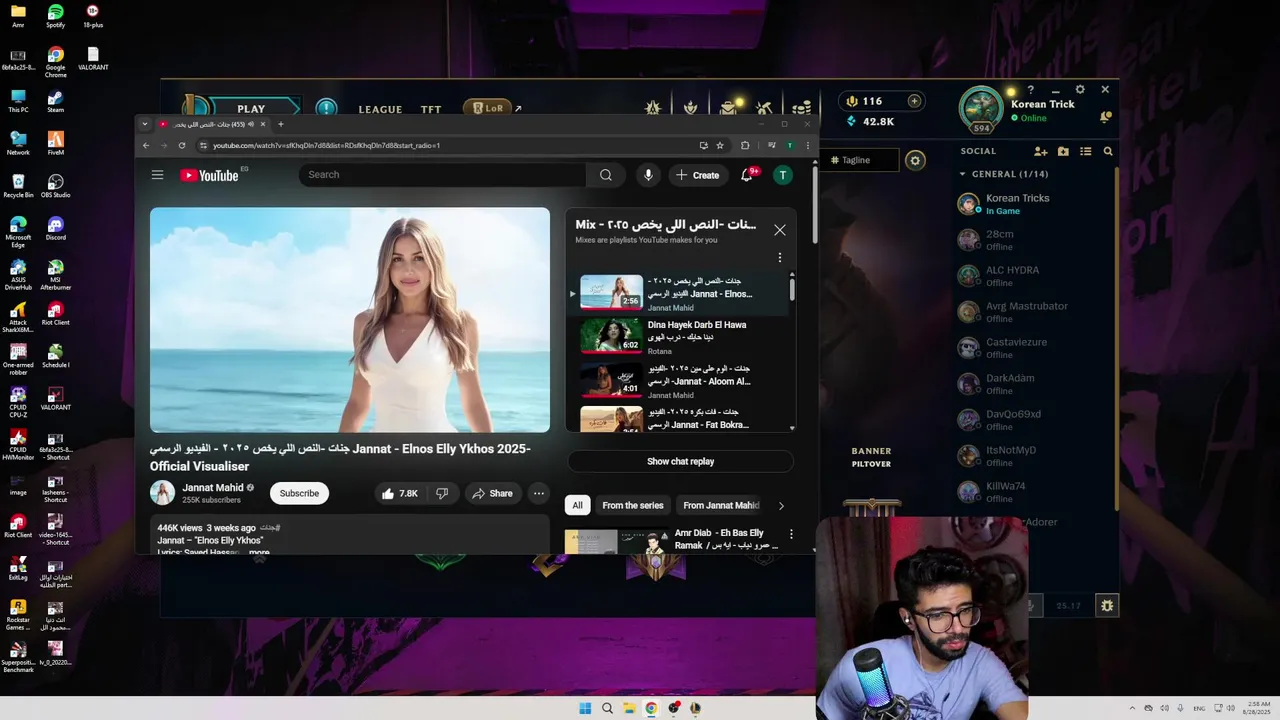Add a new folder in League social panel
The width and height of the screenshot is (1280, 720).
pyautogui.click(x=1063, y=151)
